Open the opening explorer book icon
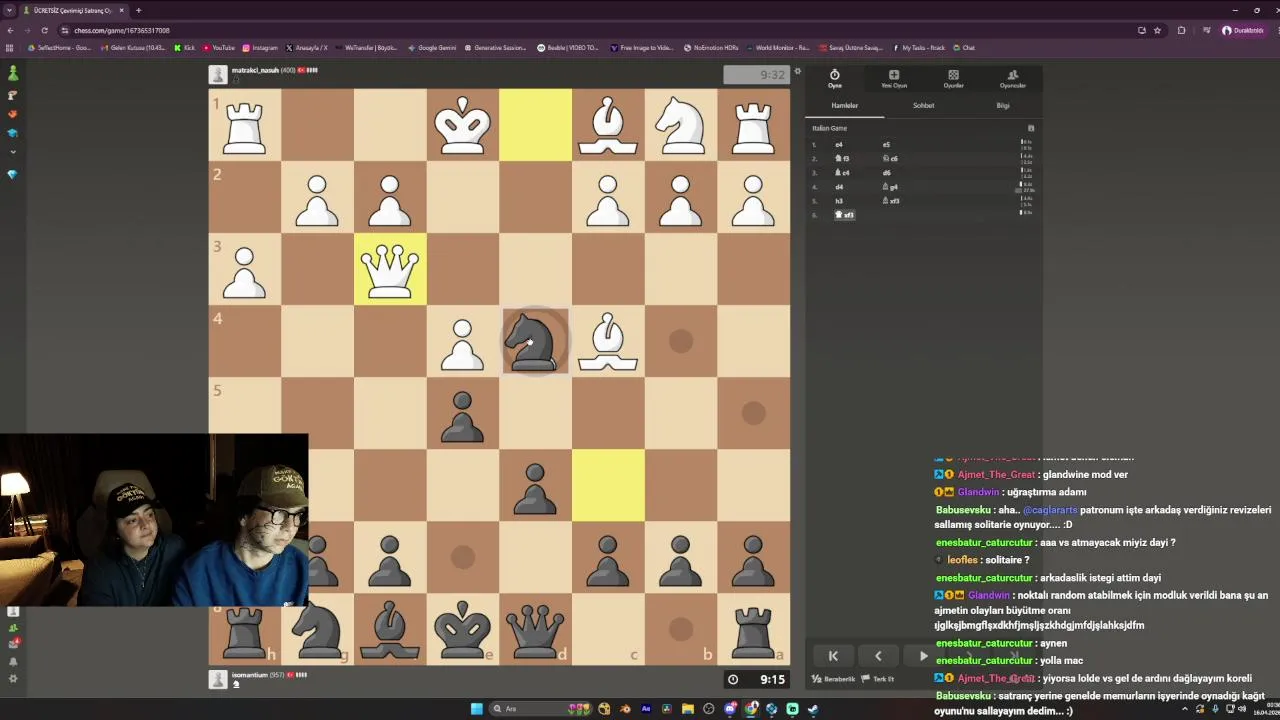The height and width of the screenshot is (720, 1280). [x=1031, y=128]
